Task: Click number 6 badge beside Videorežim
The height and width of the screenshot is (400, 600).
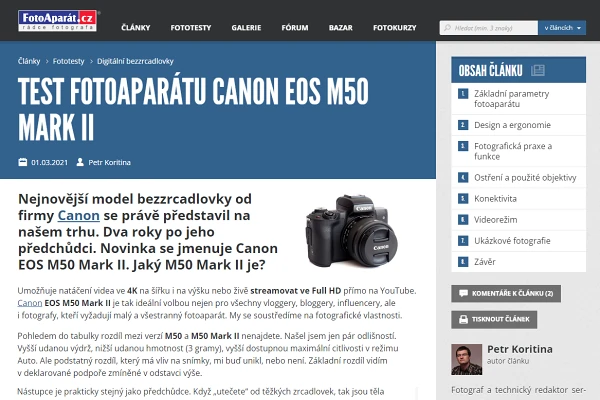Action: (463, 220)
